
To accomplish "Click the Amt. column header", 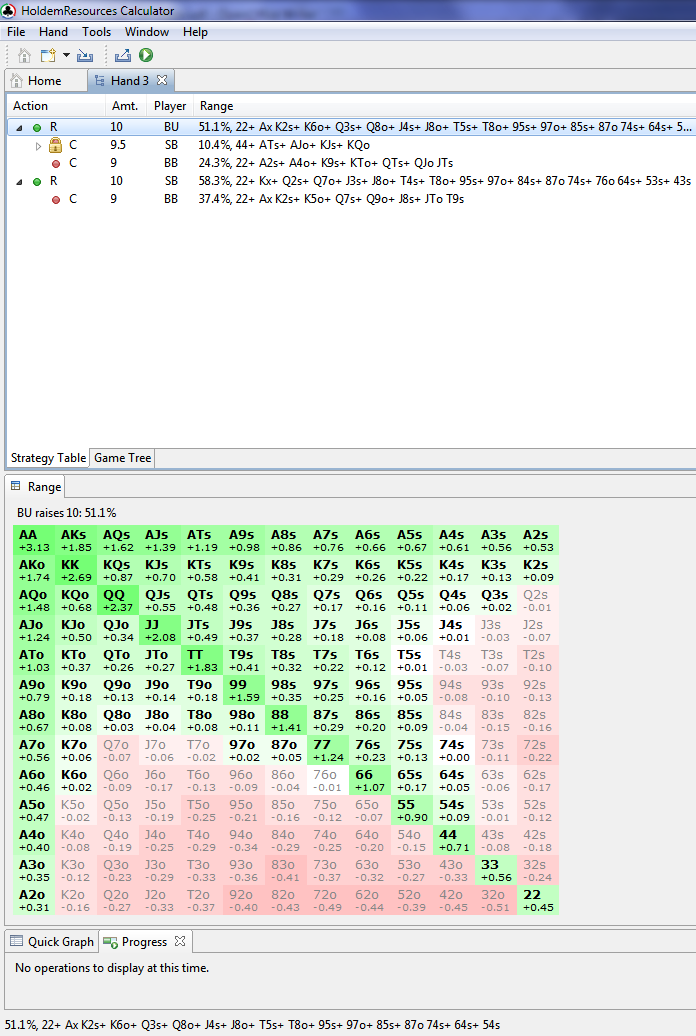I will pyautogui.click(x=125, y=106).
